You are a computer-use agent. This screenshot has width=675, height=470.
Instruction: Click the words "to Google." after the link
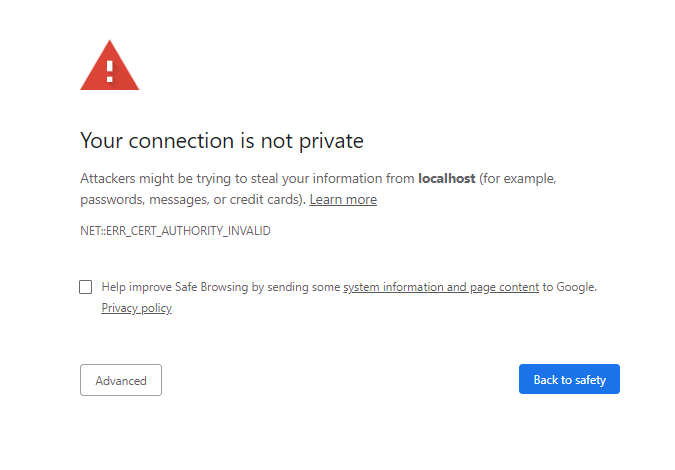pyautogui.click(x=569, y=287)
